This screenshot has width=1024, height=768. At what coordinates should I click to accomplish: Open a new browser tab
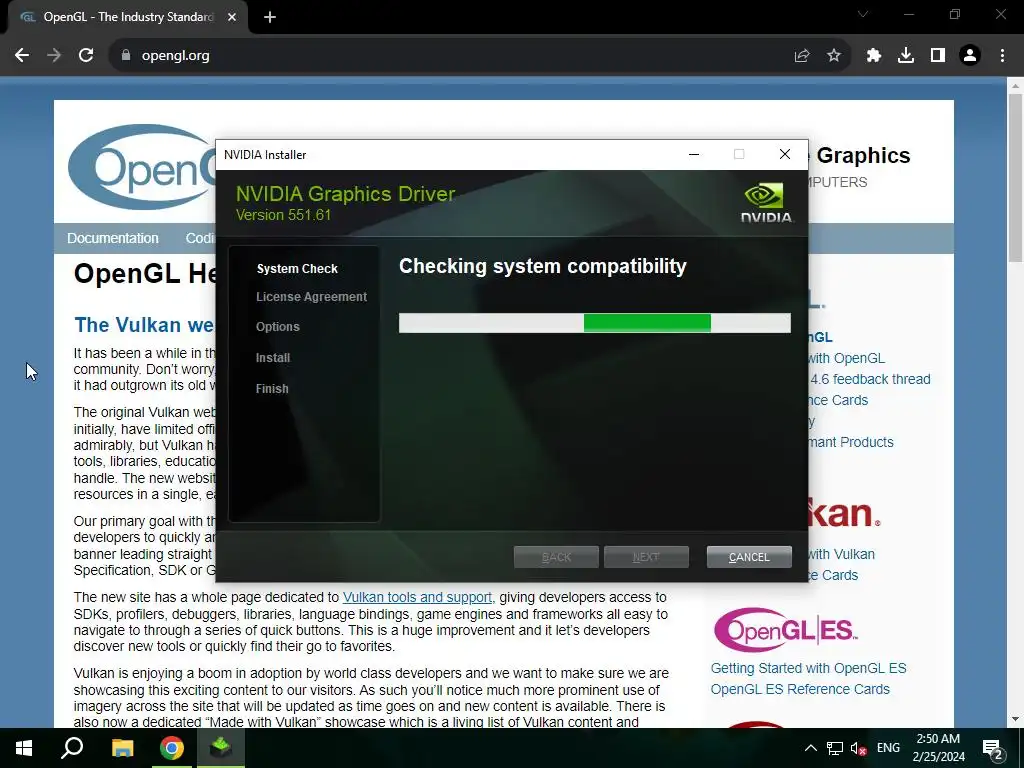pyautogui.click(x=270, y=18)
